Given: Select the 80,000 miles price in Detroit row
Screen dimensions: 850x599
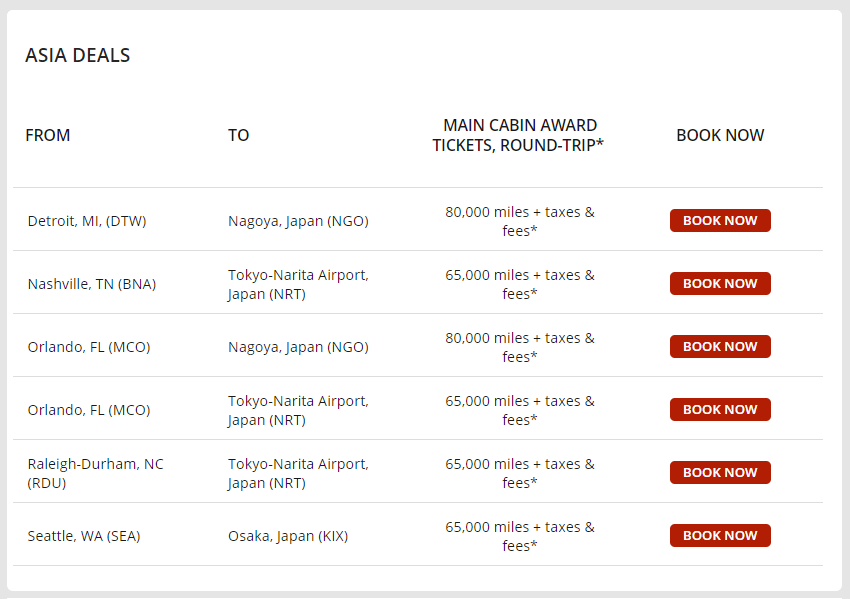Looking at the screenshot, I should coord(519,221).
